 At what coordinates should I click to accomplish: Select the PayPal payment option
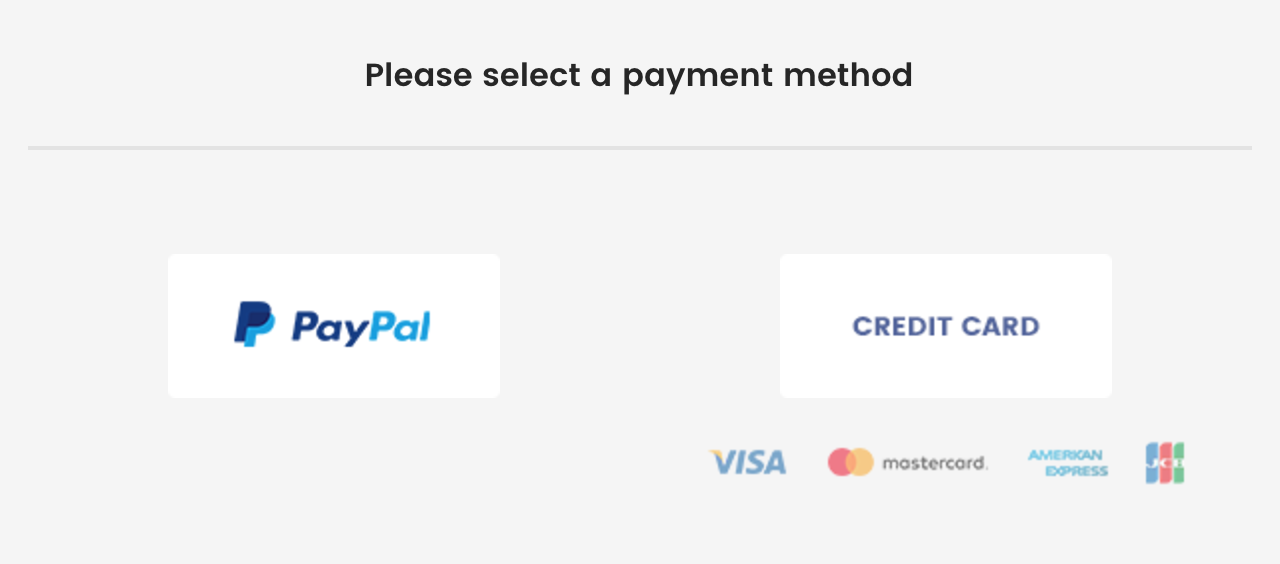(x=333, y=326)
